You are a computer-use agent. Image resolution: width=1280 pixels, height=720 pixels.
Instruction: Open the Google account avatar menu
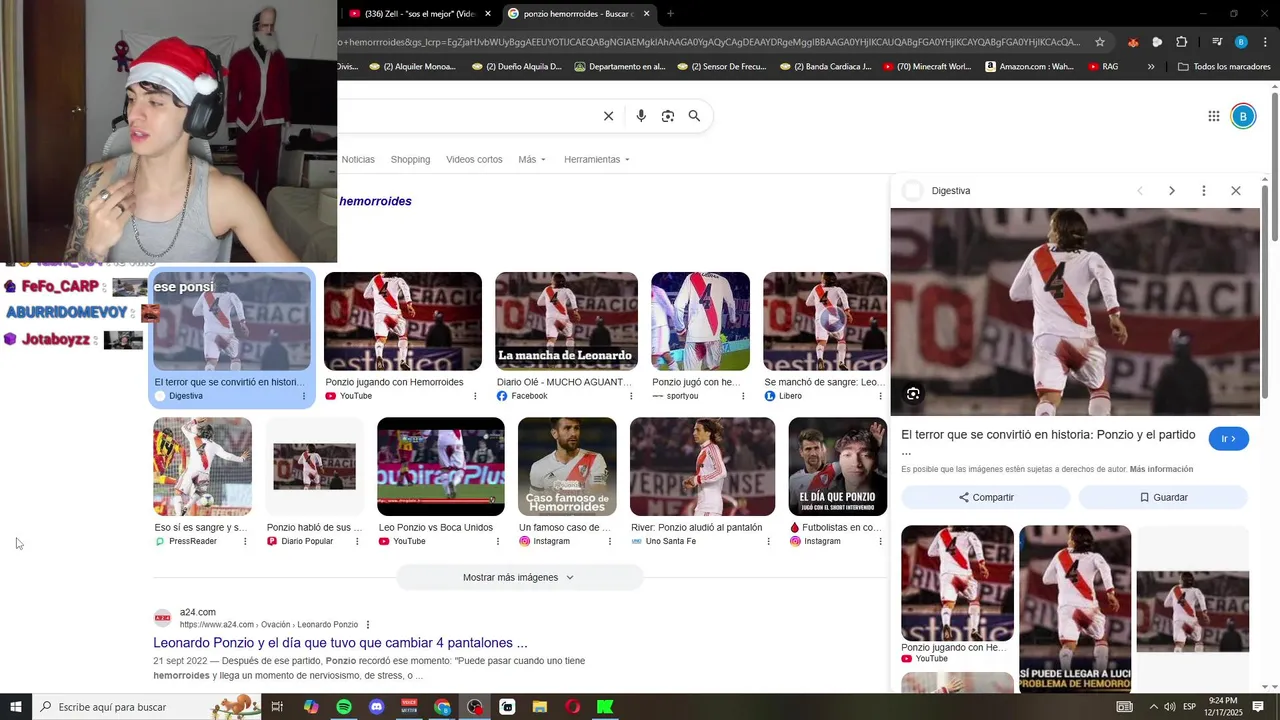1243,116
